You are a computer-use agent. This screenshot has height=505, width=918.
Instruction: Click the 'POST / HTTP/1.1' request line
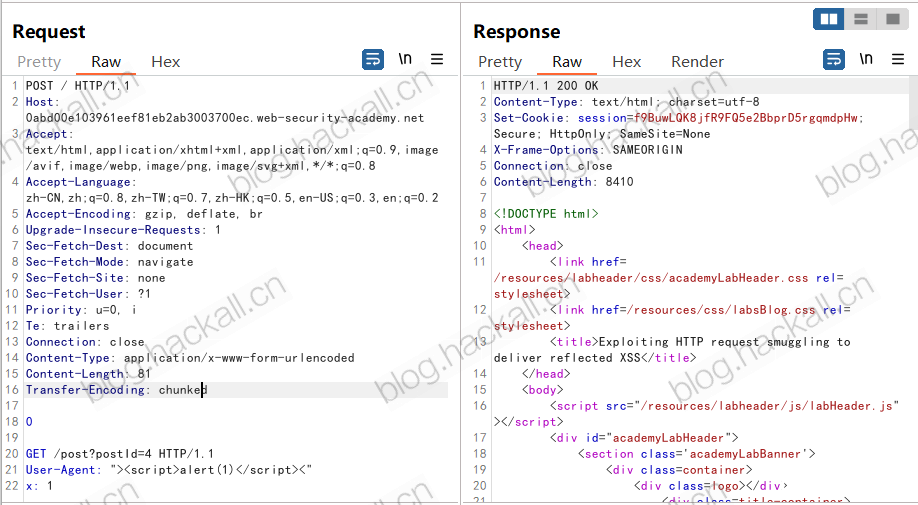click(78, 86)
